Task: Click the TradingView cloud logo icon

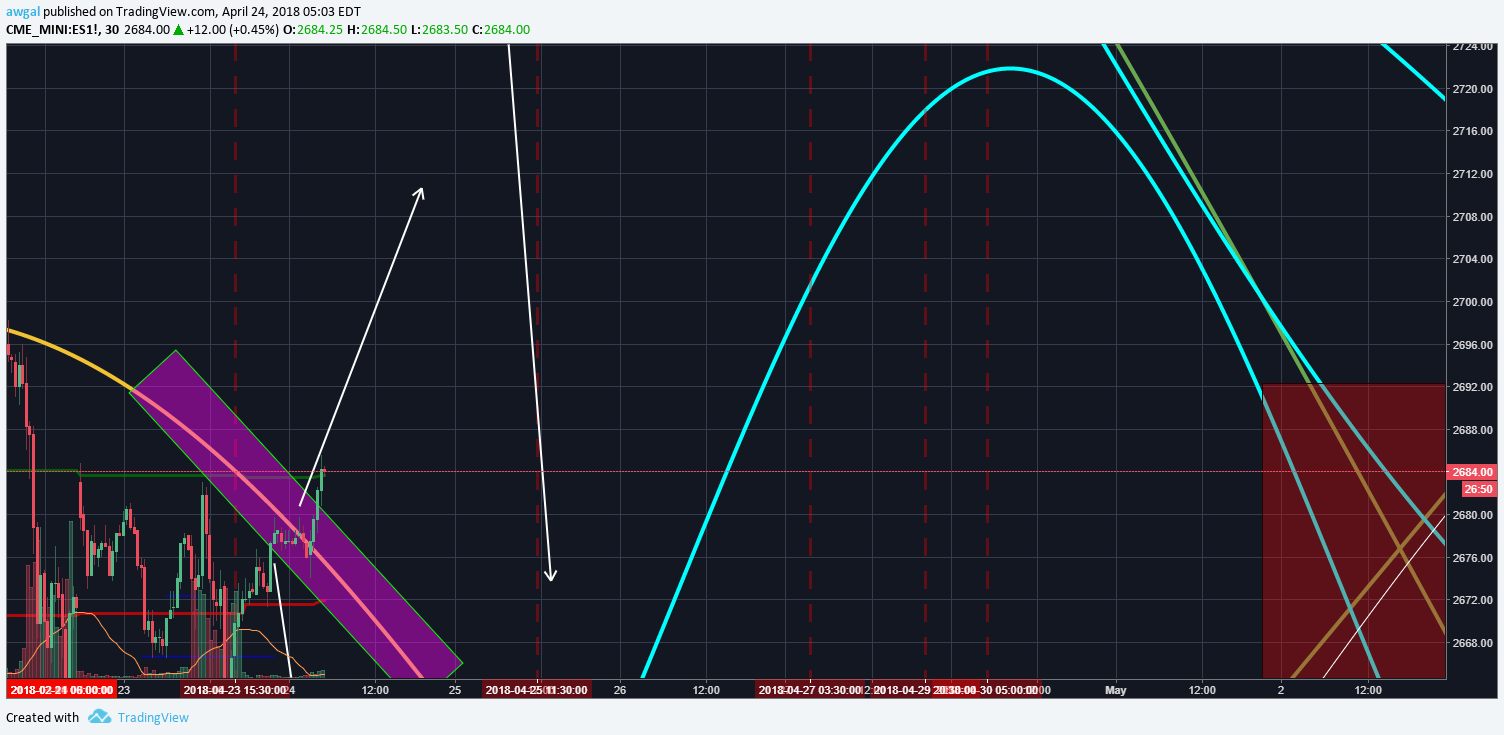Action: [99, 716]
